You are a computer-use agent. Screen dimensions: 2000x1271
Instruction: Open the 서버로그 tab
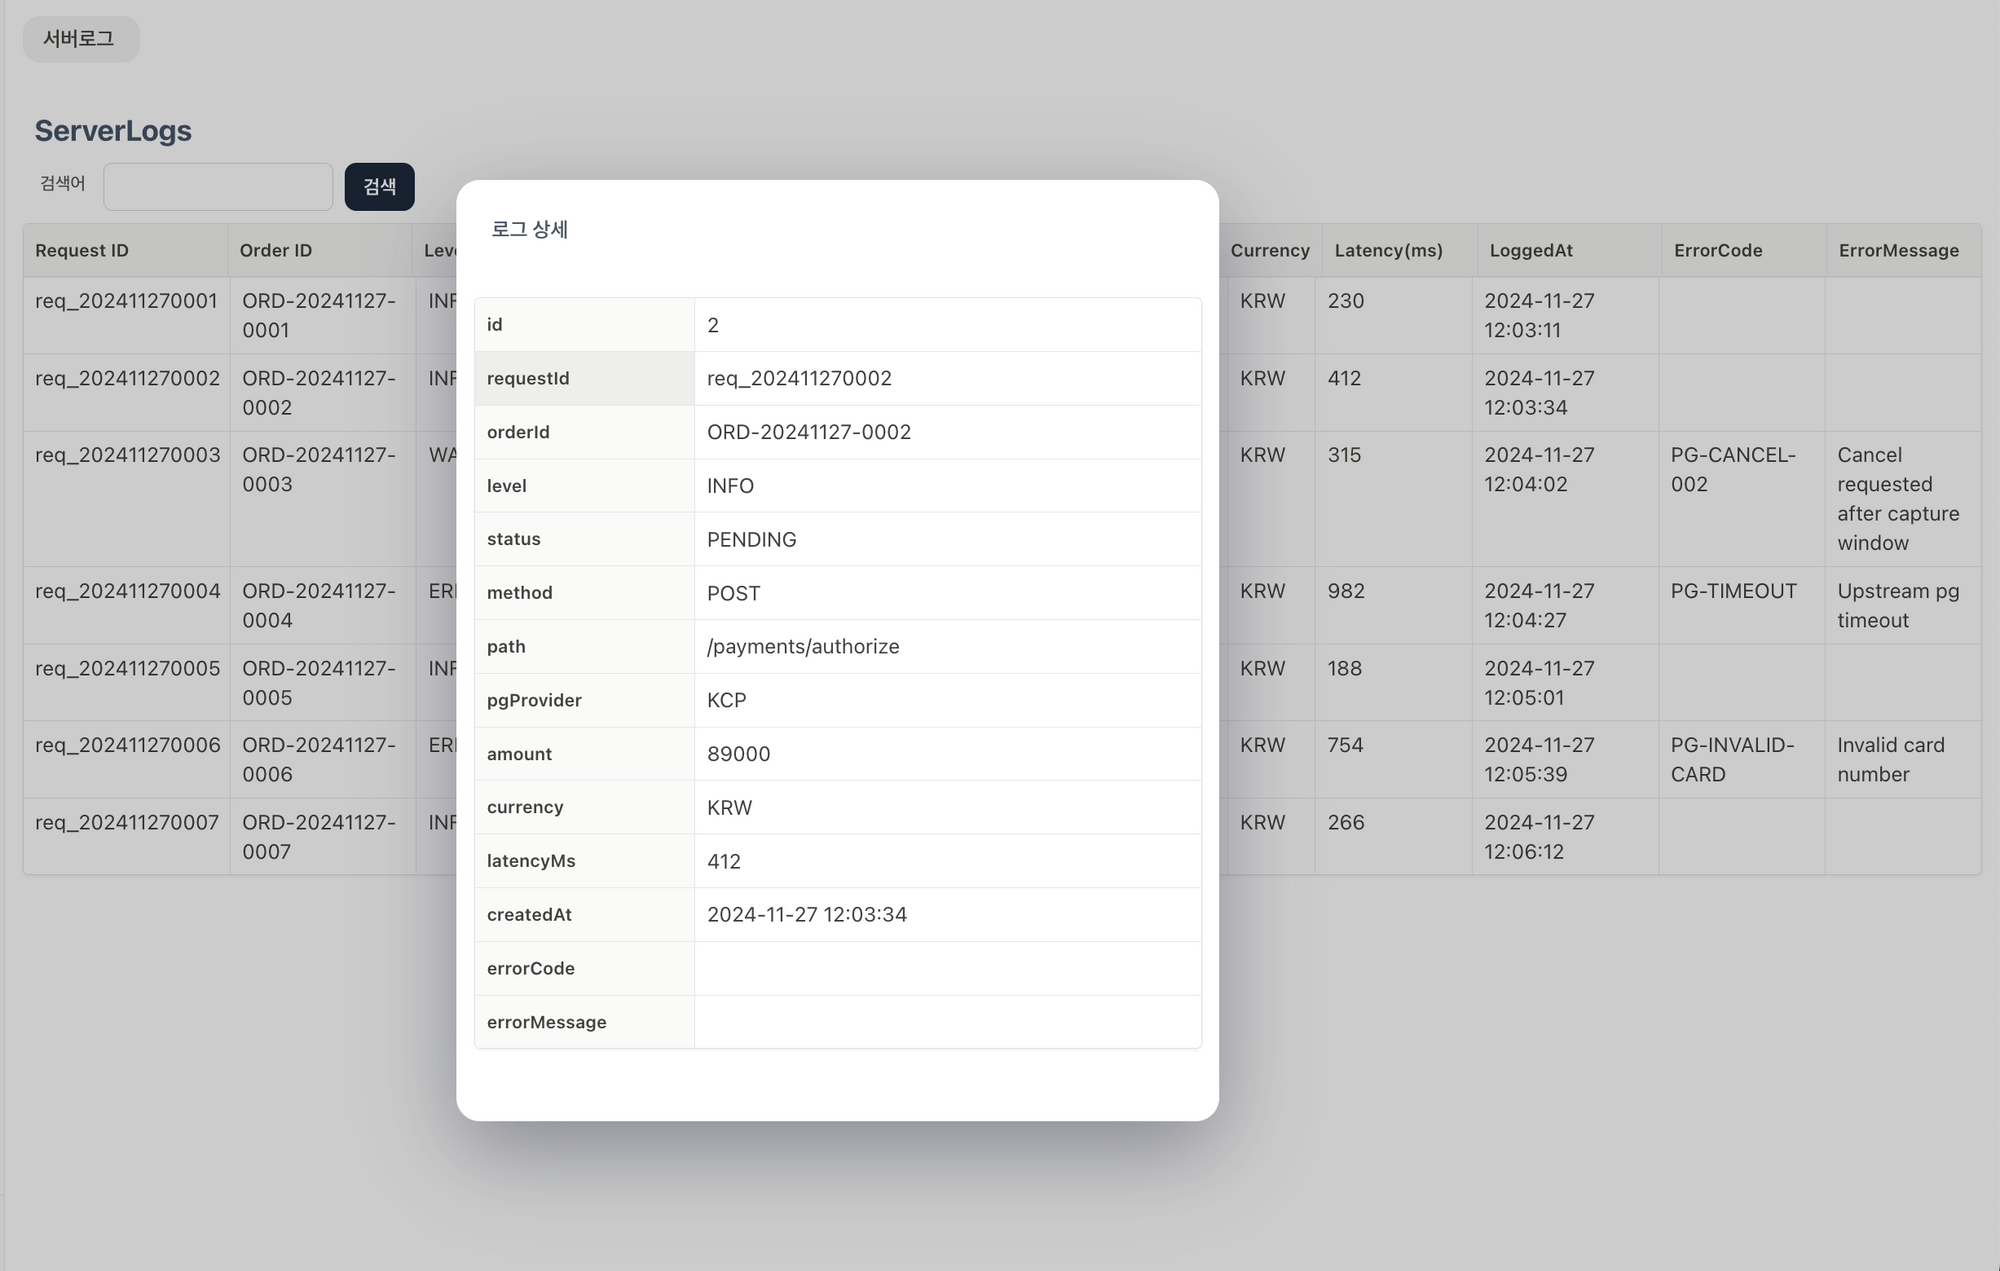point(80,39)
